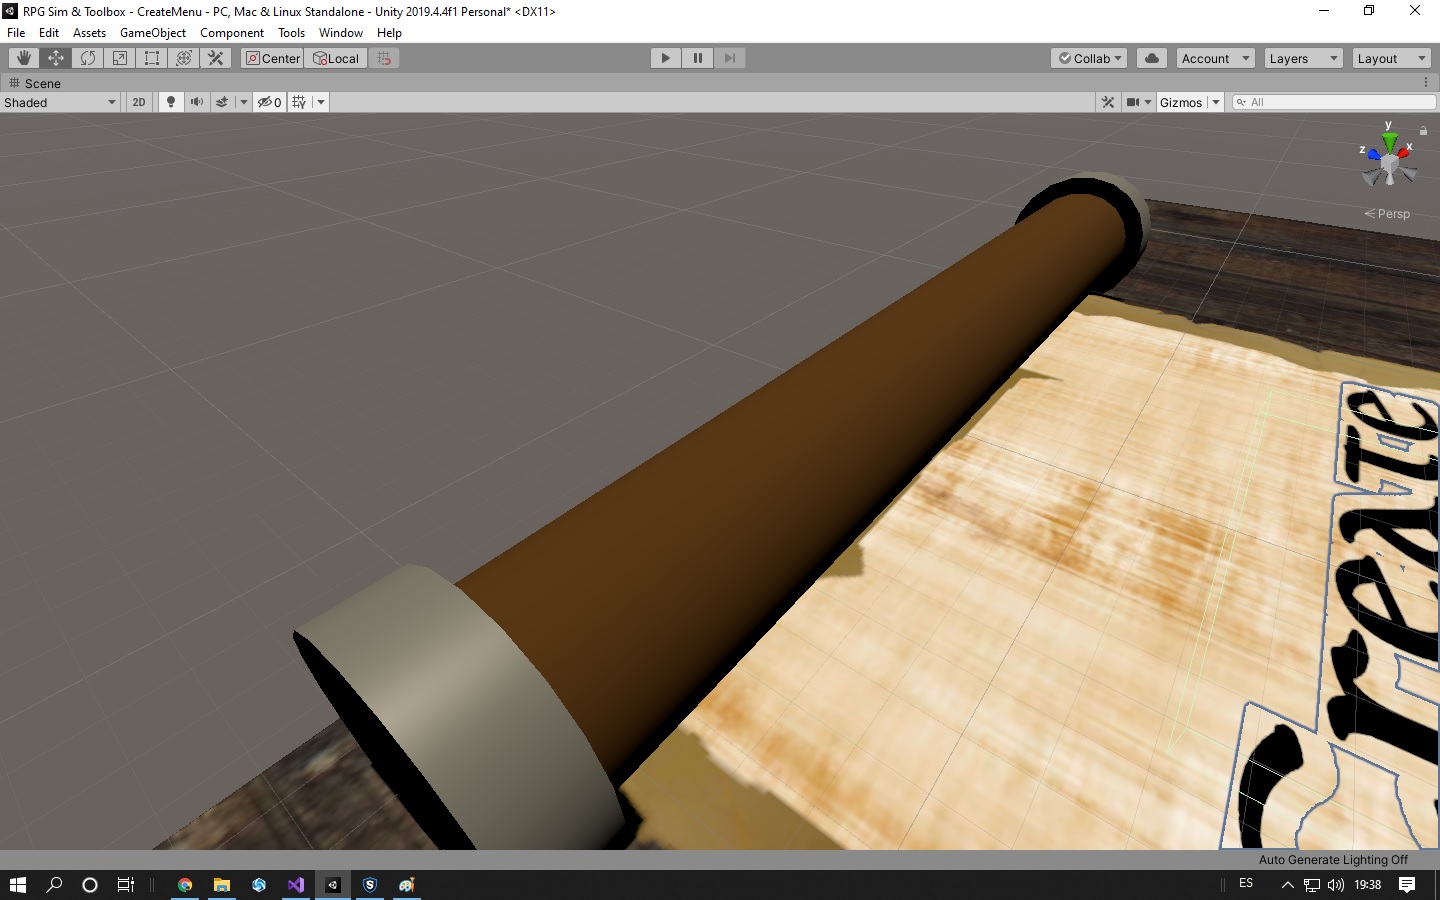Select the Move tool
Image resolution: width=1440 pixels, height=900 pixels.
[56, 58]
